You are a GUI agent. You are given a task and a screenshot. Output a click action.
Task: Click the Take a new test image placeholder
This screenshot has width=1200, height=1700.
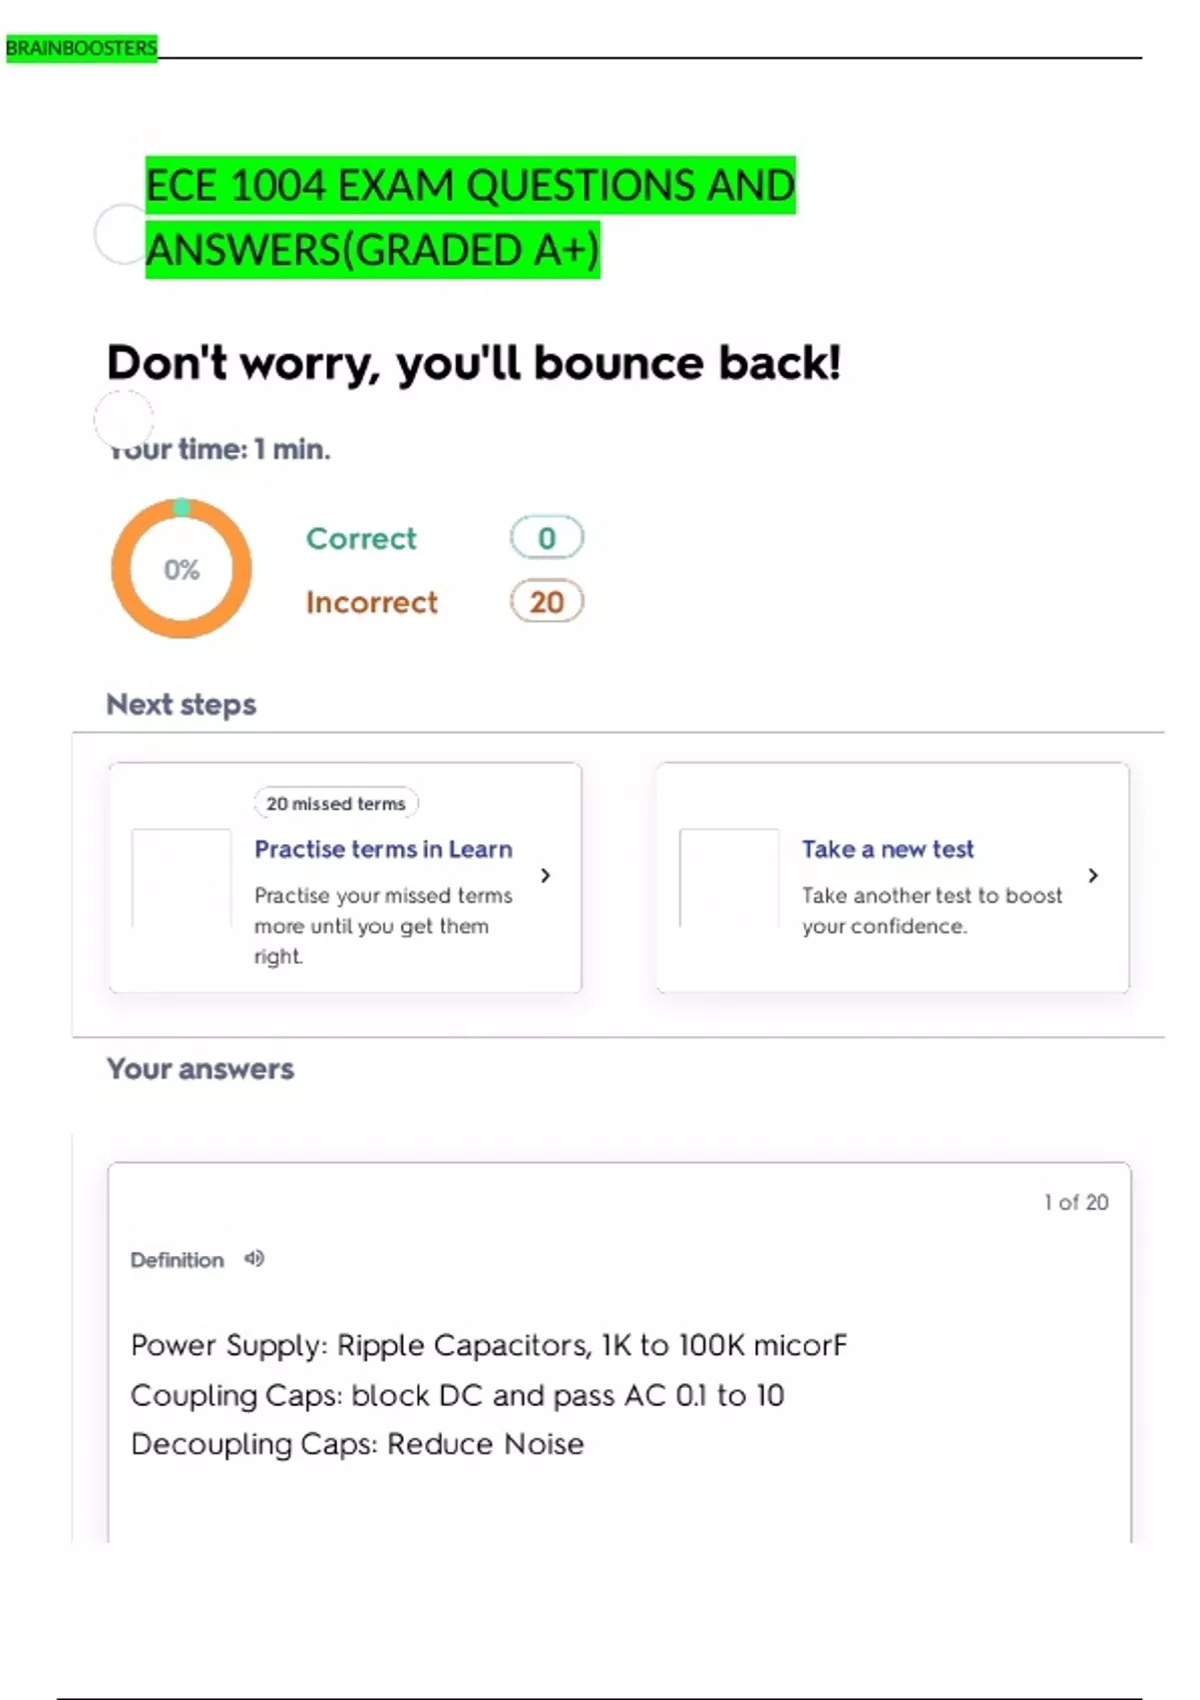click(729, 878)
